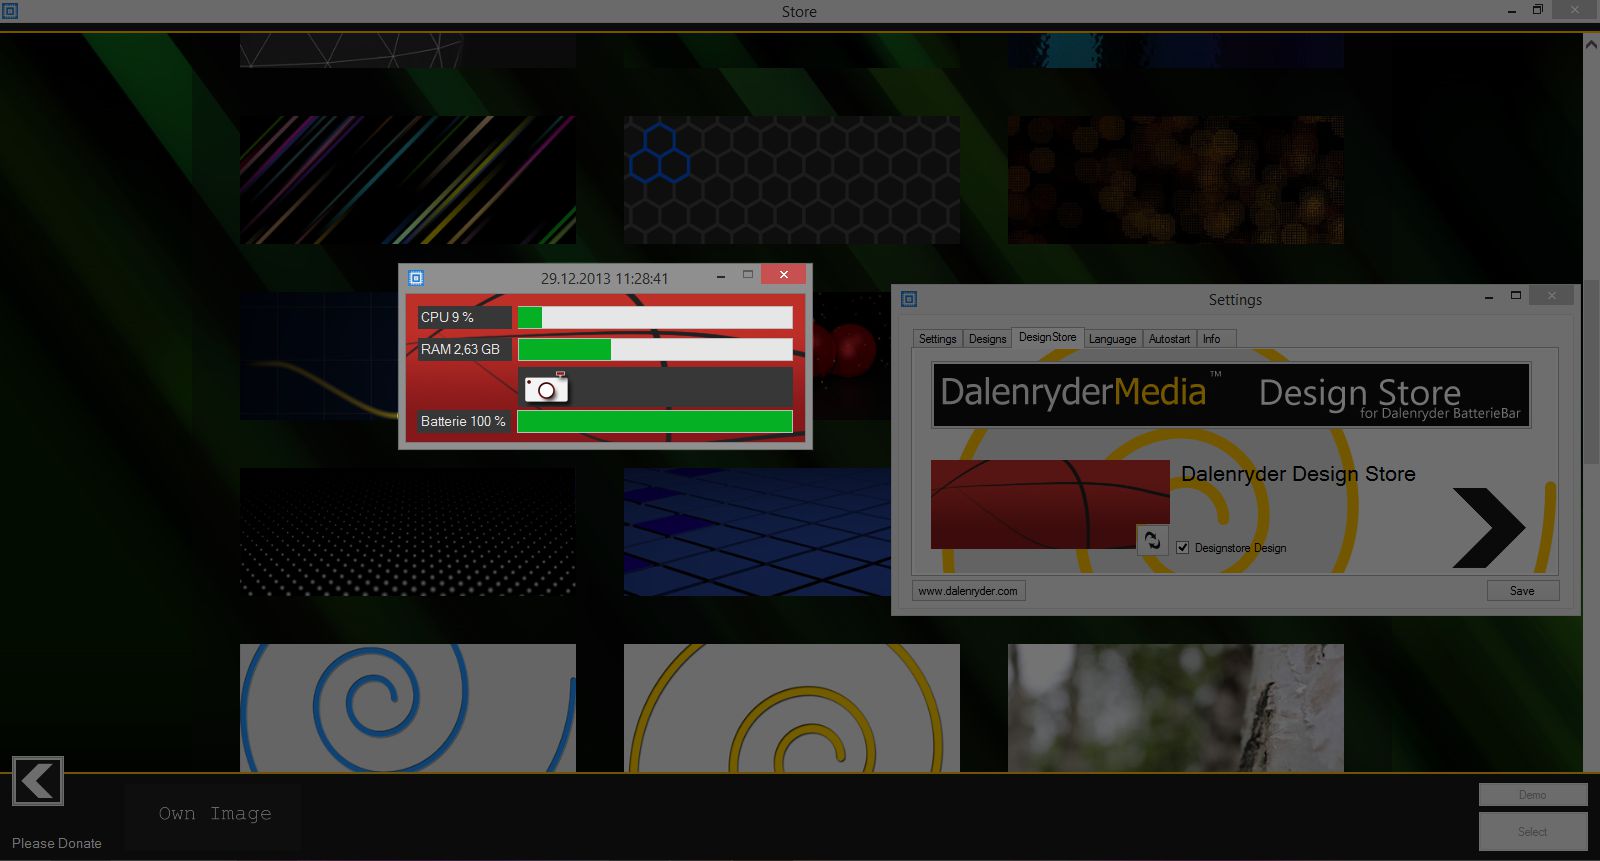Image resolution: width=1600 pixels, height=861 pixels.
Task: Open the Designs tab
Action: (987, 339)
